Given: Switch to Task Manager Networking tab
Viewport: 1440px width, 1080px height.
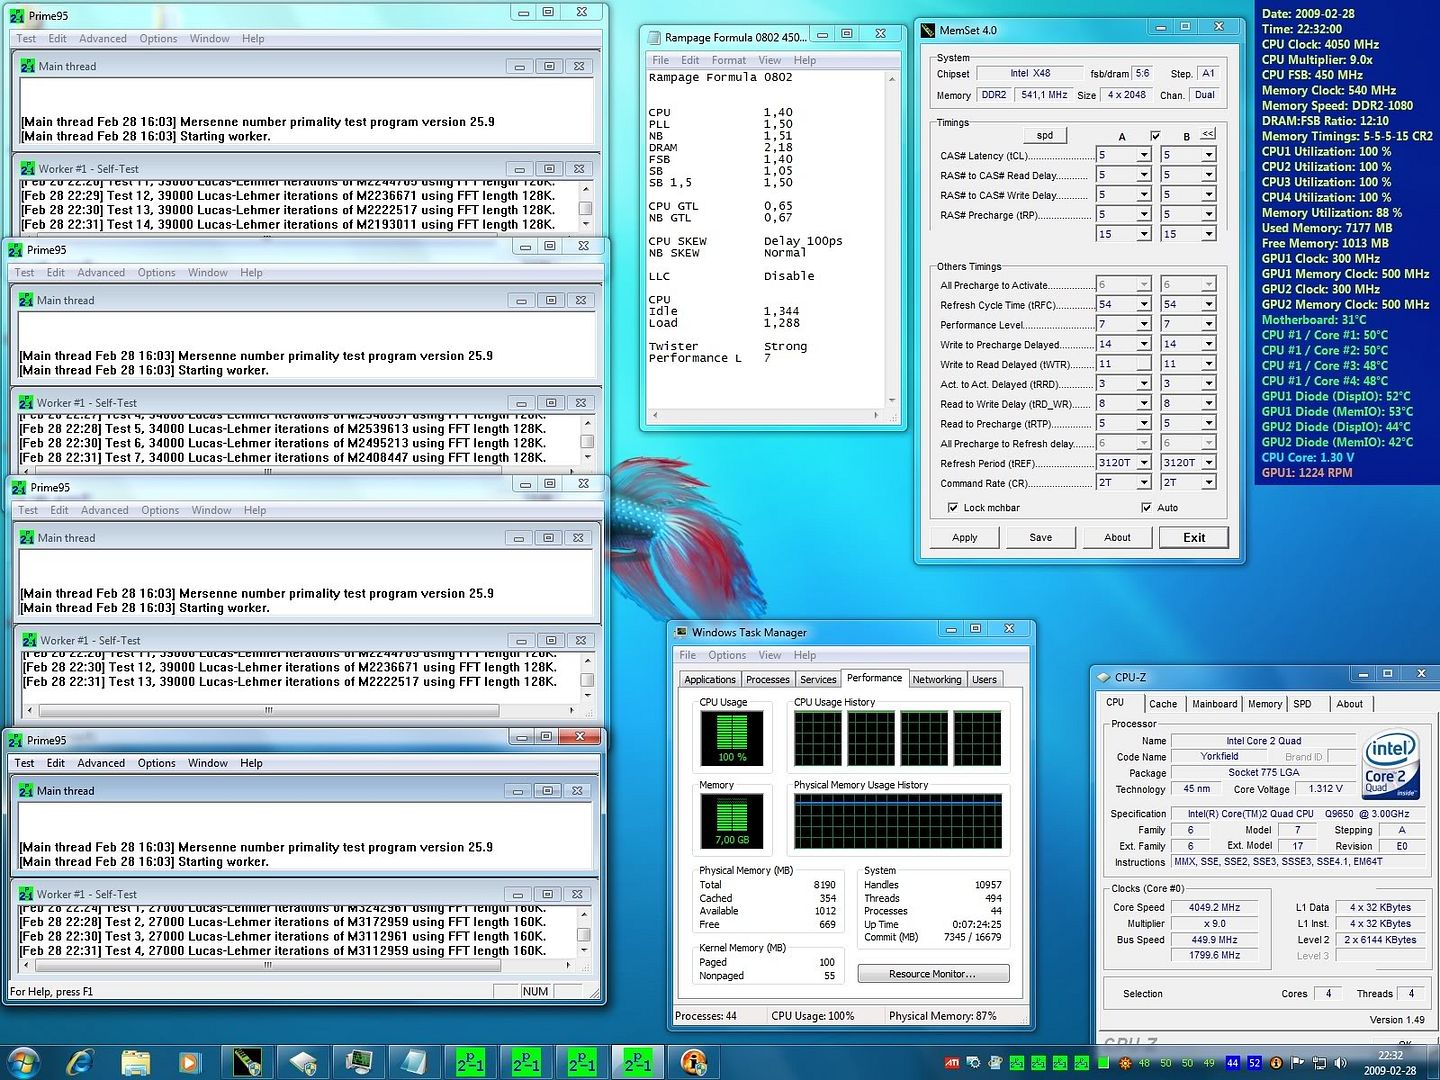Looking at the screenshot, I should [x=937, y=679].
